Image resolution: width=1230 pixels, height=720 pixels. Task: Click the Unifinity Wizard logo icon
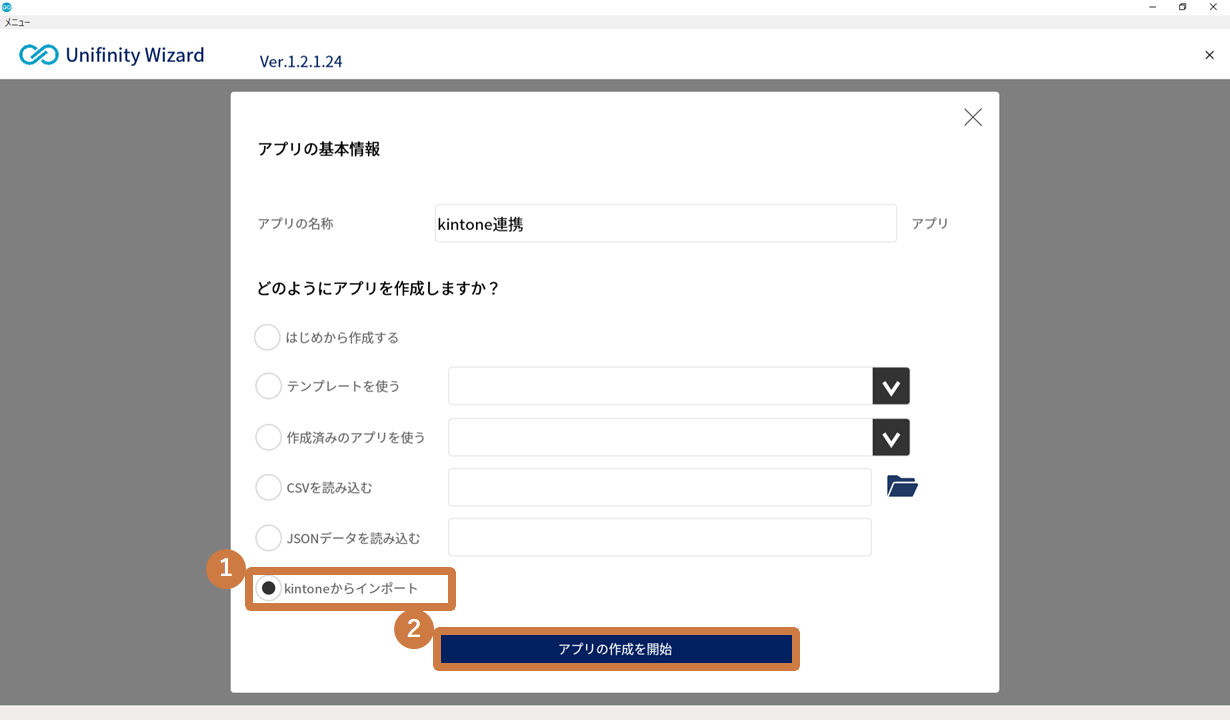point(39,55)
